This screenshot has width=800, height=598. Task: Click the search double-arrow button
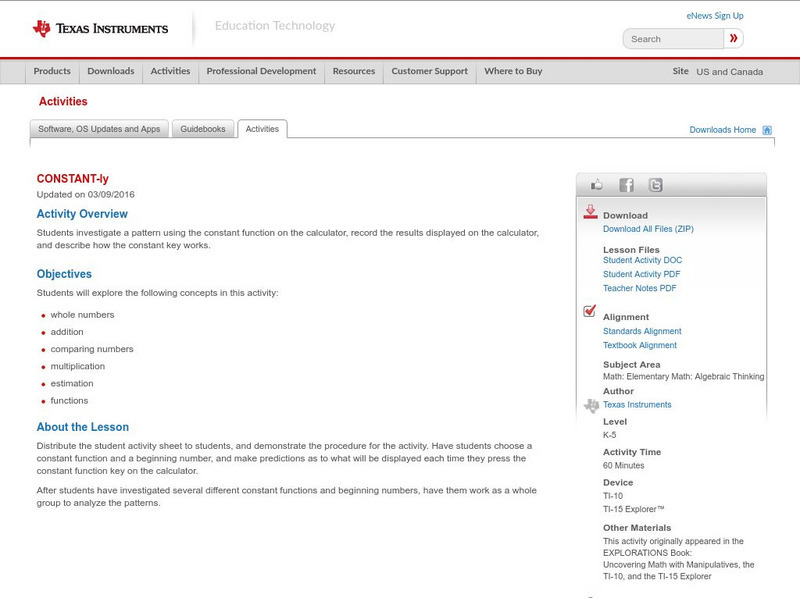pos(733,38)
